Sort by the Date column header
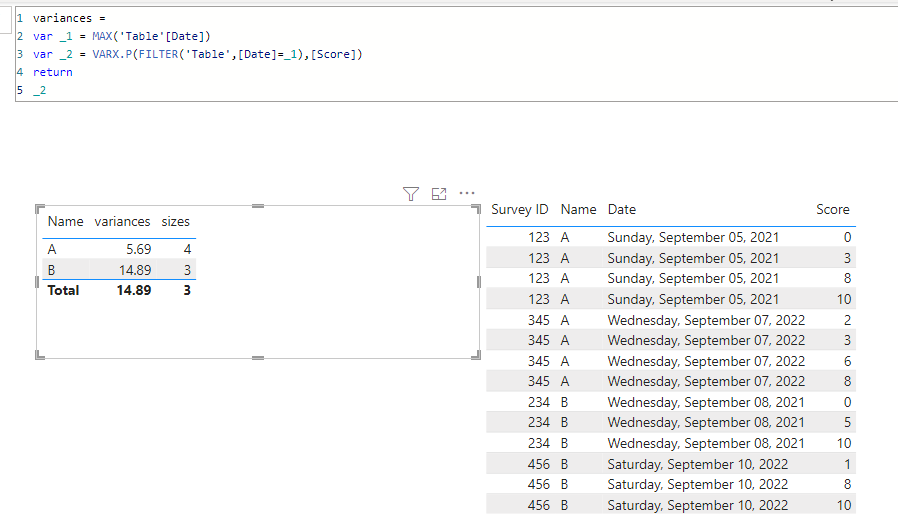Screen dimensions: 898x514 point(621,210)
